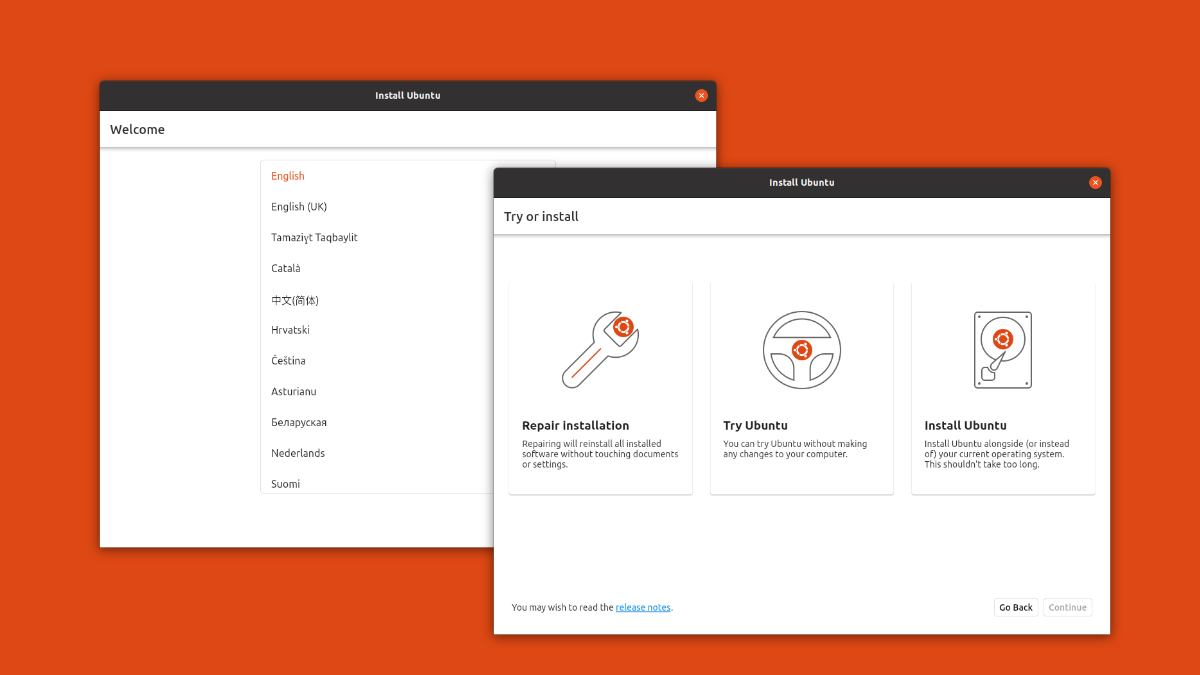The image size is (1200, 675).
Task: Open the release notes link
Action: coord(643,607)
